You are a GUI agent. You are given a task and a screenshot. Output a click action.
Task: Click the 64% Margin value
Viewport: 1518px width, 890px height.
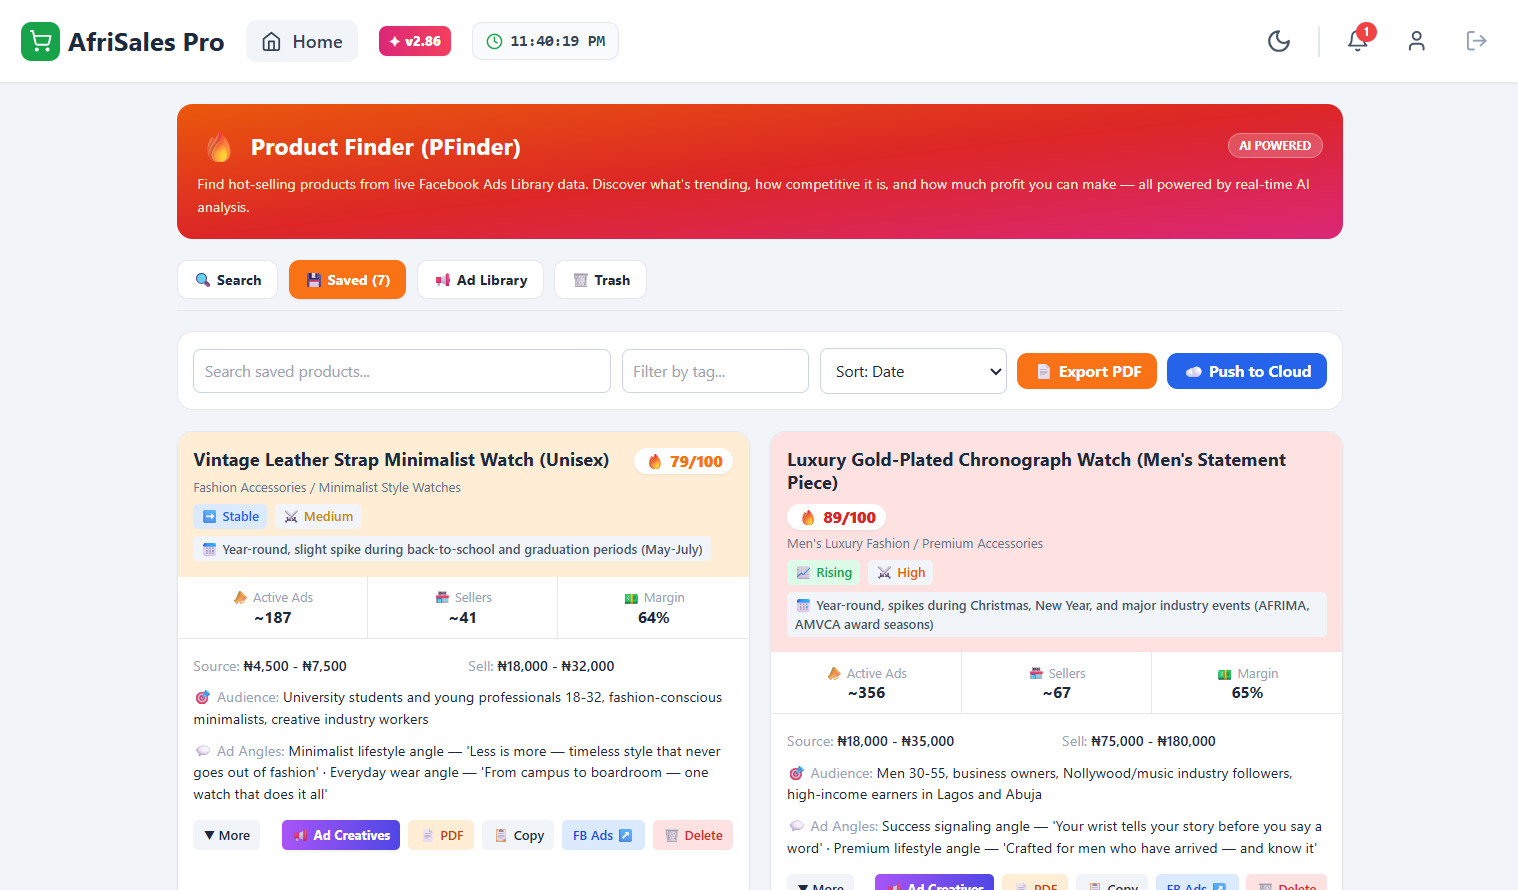point(653,618)
